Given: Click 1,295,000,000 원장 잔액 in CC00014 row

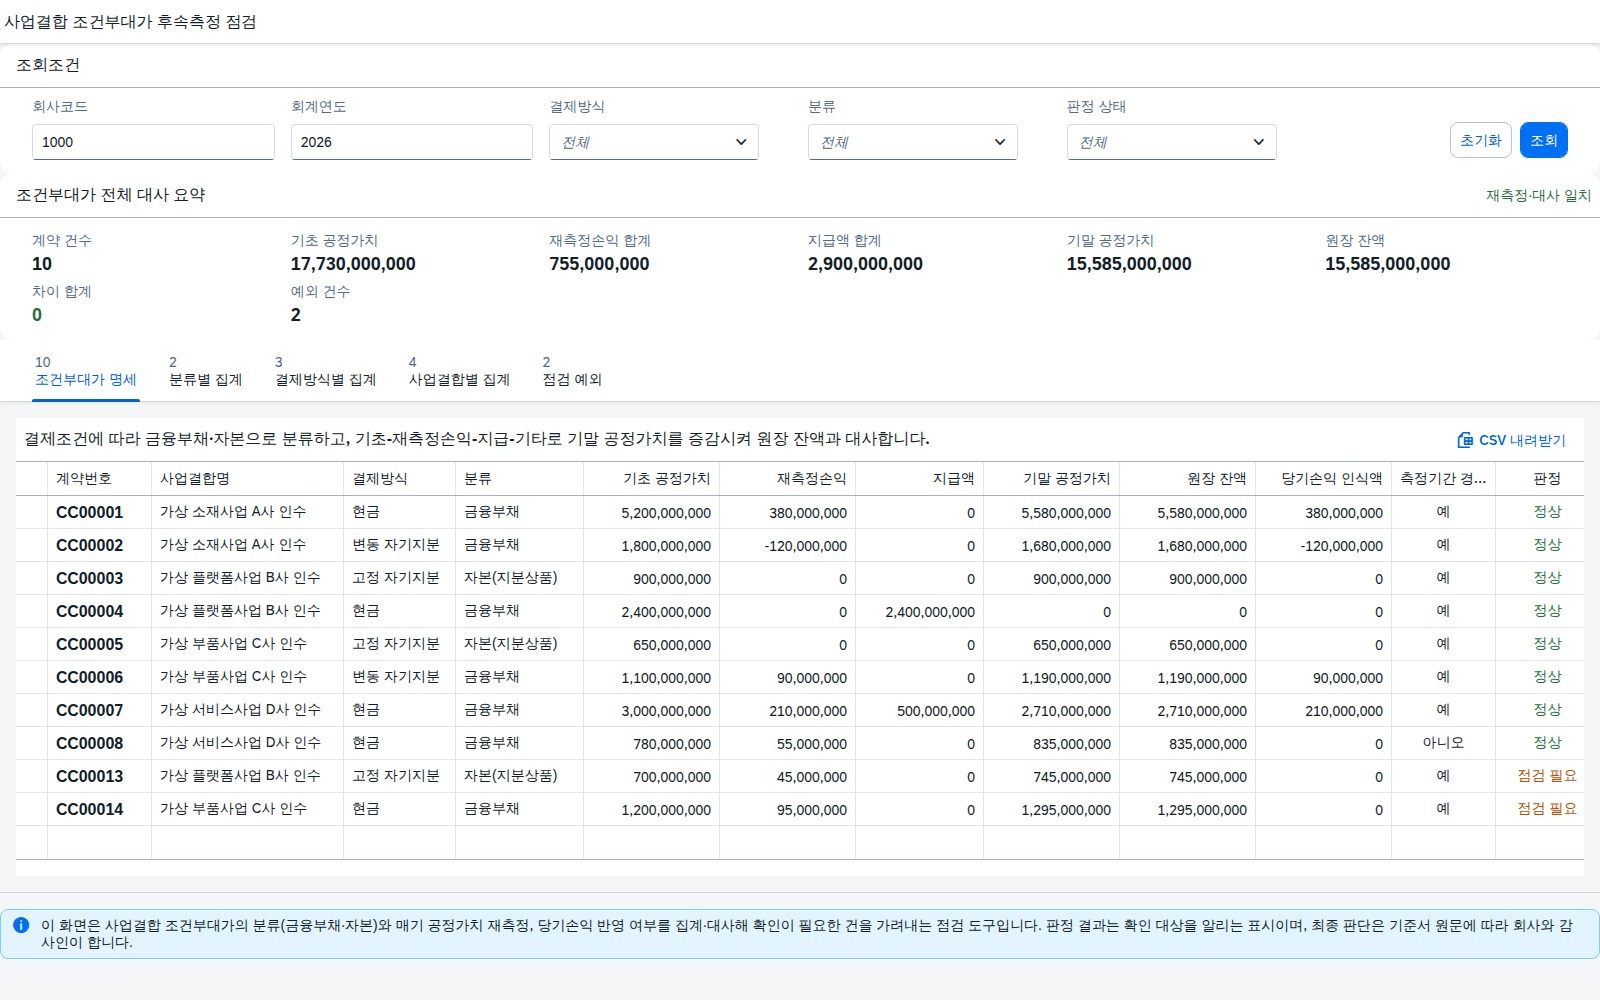Looking at the screenshot, I should click(1202, 810).
